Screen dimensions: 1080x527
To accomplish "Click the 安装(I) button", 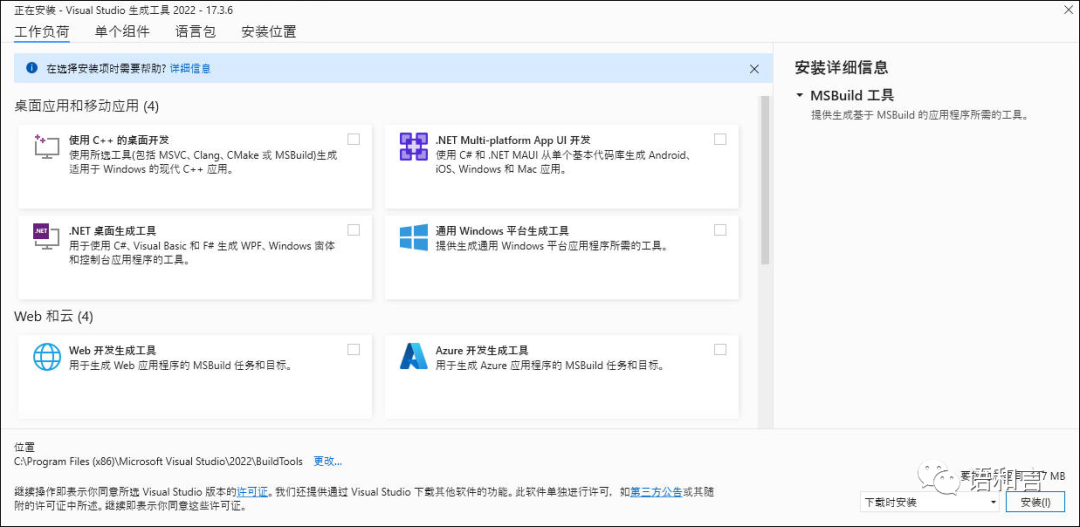I will (1035, 502).
